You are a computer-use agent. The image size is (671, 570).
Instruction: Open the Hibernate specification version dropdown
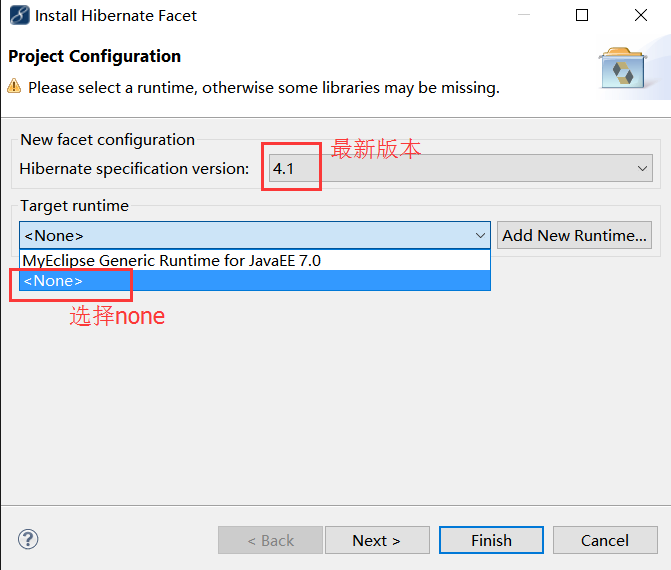pyautogui.click(x=643, y=169)
